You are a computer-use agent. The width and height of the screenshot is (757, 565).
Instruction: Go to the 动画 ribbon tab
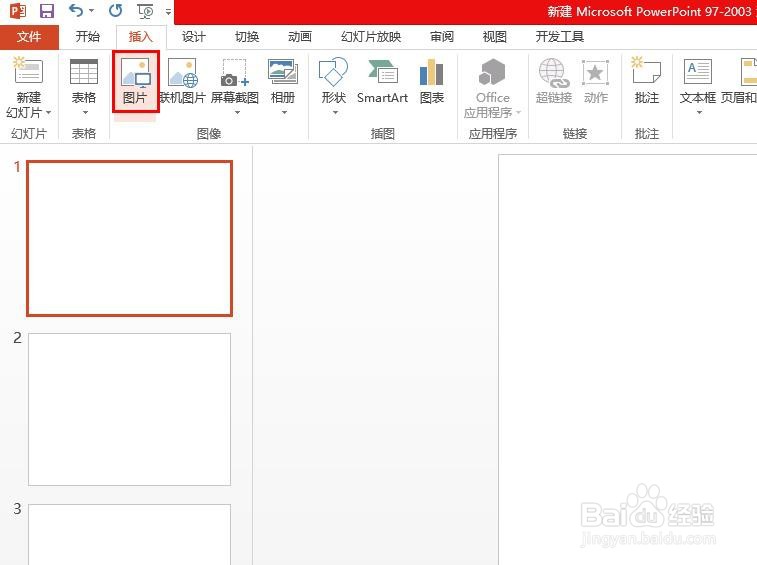pos(300,37)
